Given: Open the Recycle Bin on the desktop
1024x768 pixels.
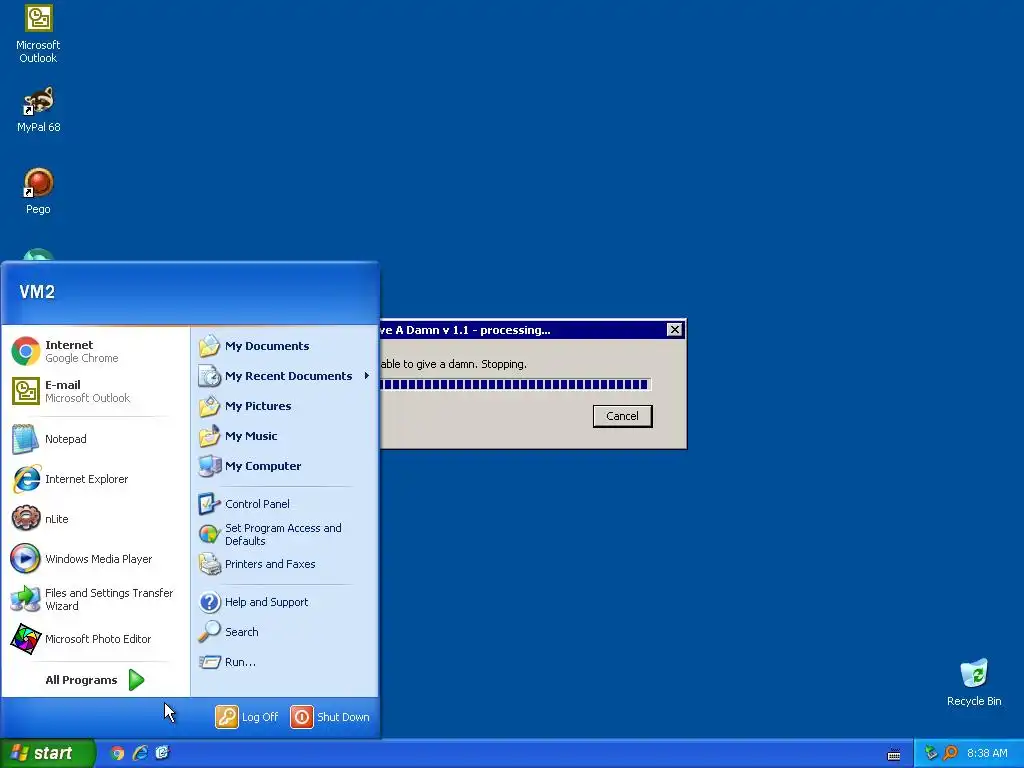Looking at the screenshot, I should tap(974, 683).
